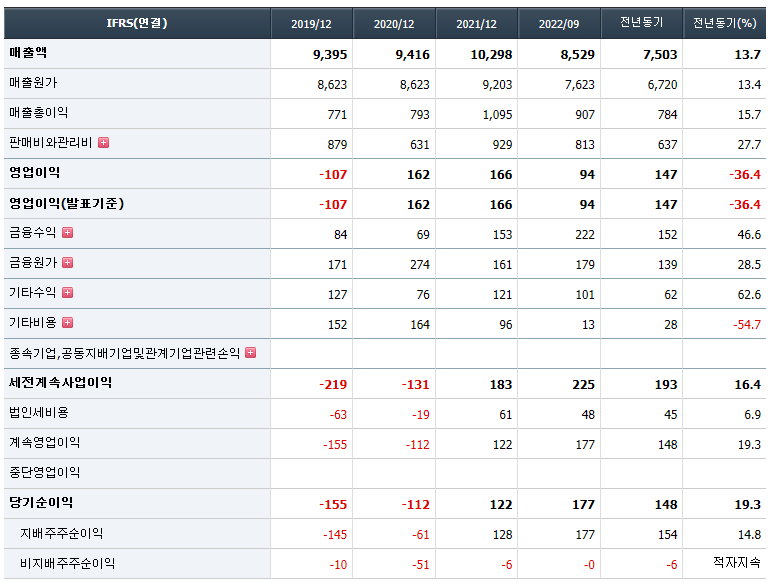Click 매출액 value 8,529 for 2022/09
The width and height of the screenshot is (773, 583).
coord(577,55)
